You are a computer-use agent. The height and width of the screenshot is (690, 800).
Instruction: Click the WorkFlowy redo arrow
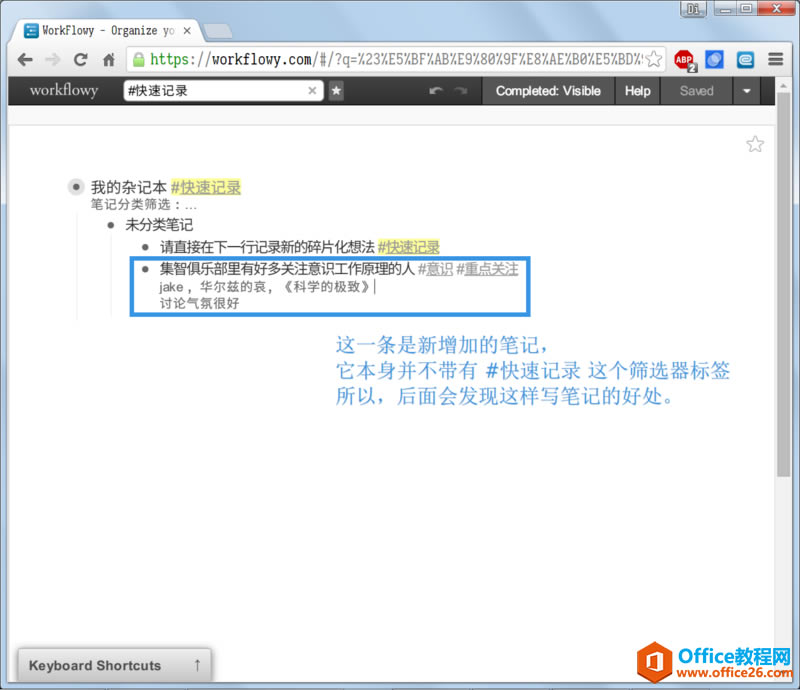(461, 91)
